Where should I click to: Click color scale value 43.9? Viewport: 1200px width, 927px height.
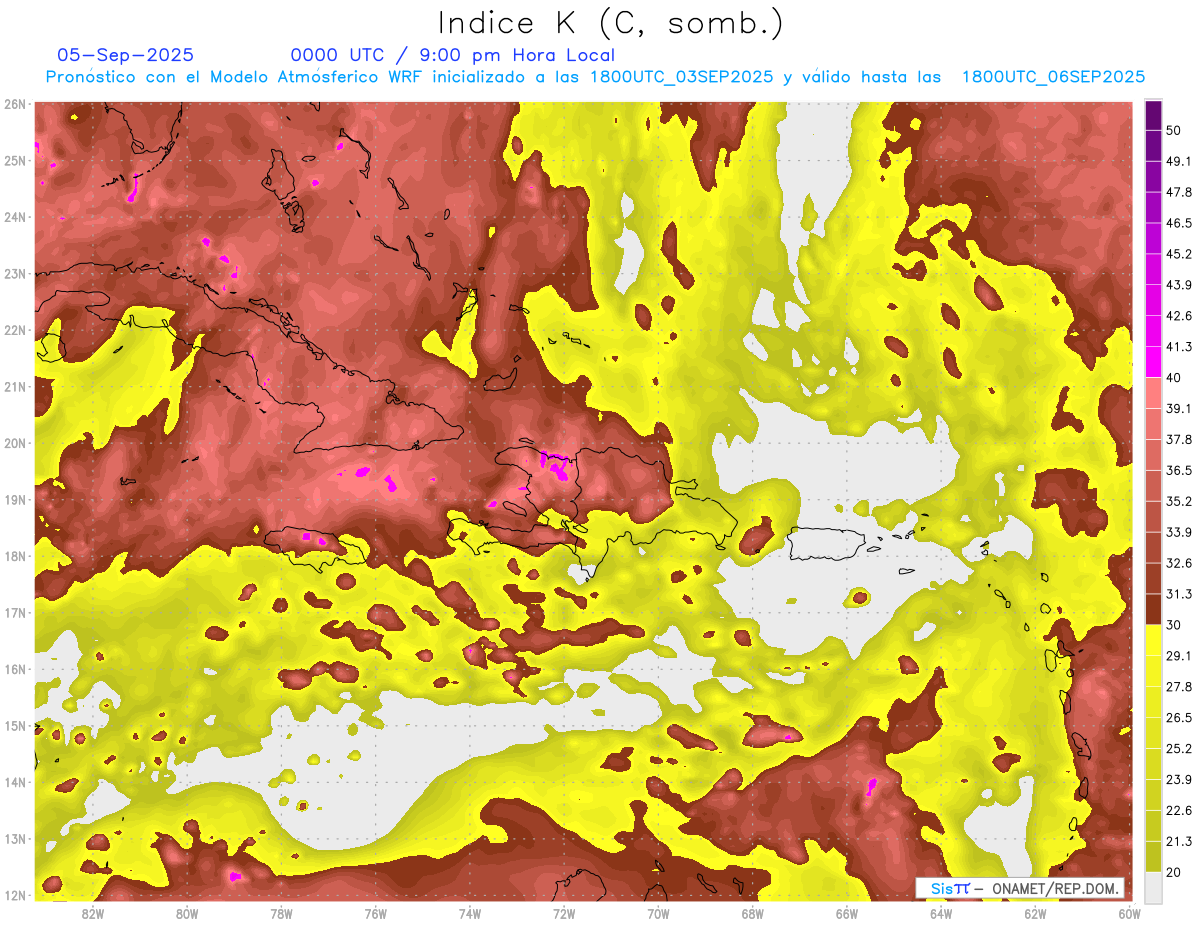pyautogui.click(x=1178, y=285)
